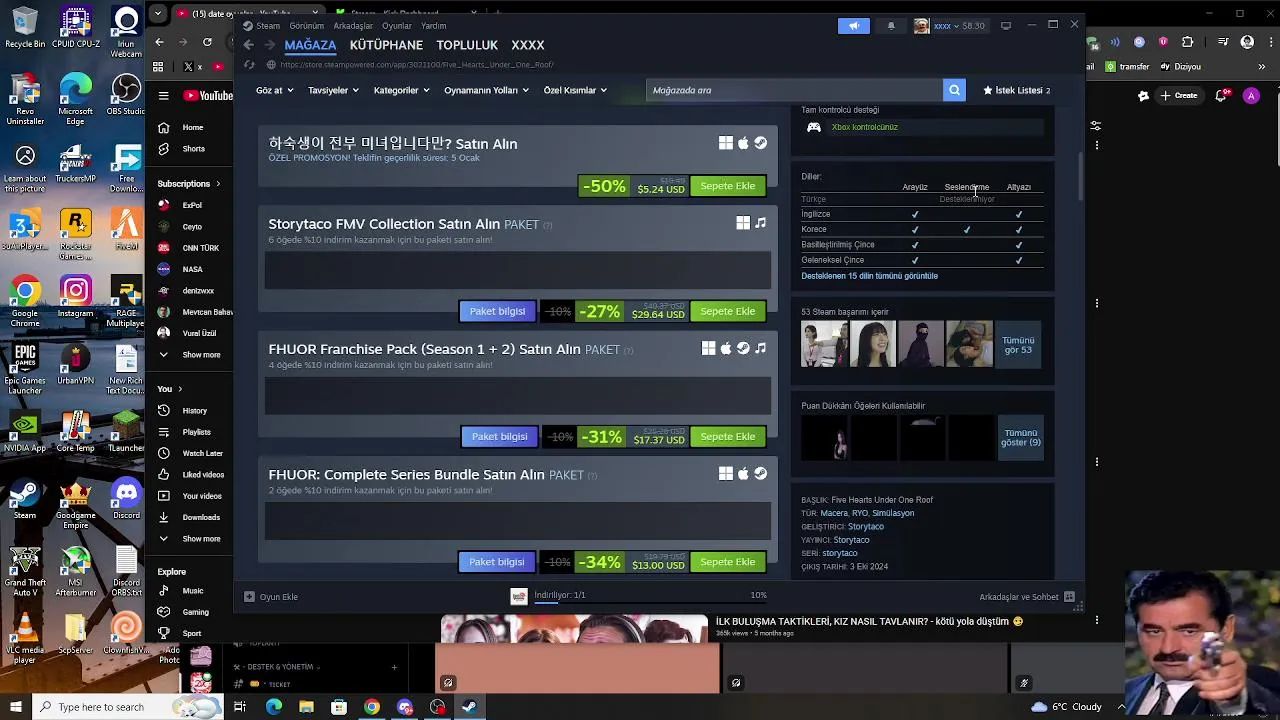Image resolution: width=1280 pixels, height=720 pixels.
Task: Expand the Kategoriler dropdown
Action: point(401,90)
